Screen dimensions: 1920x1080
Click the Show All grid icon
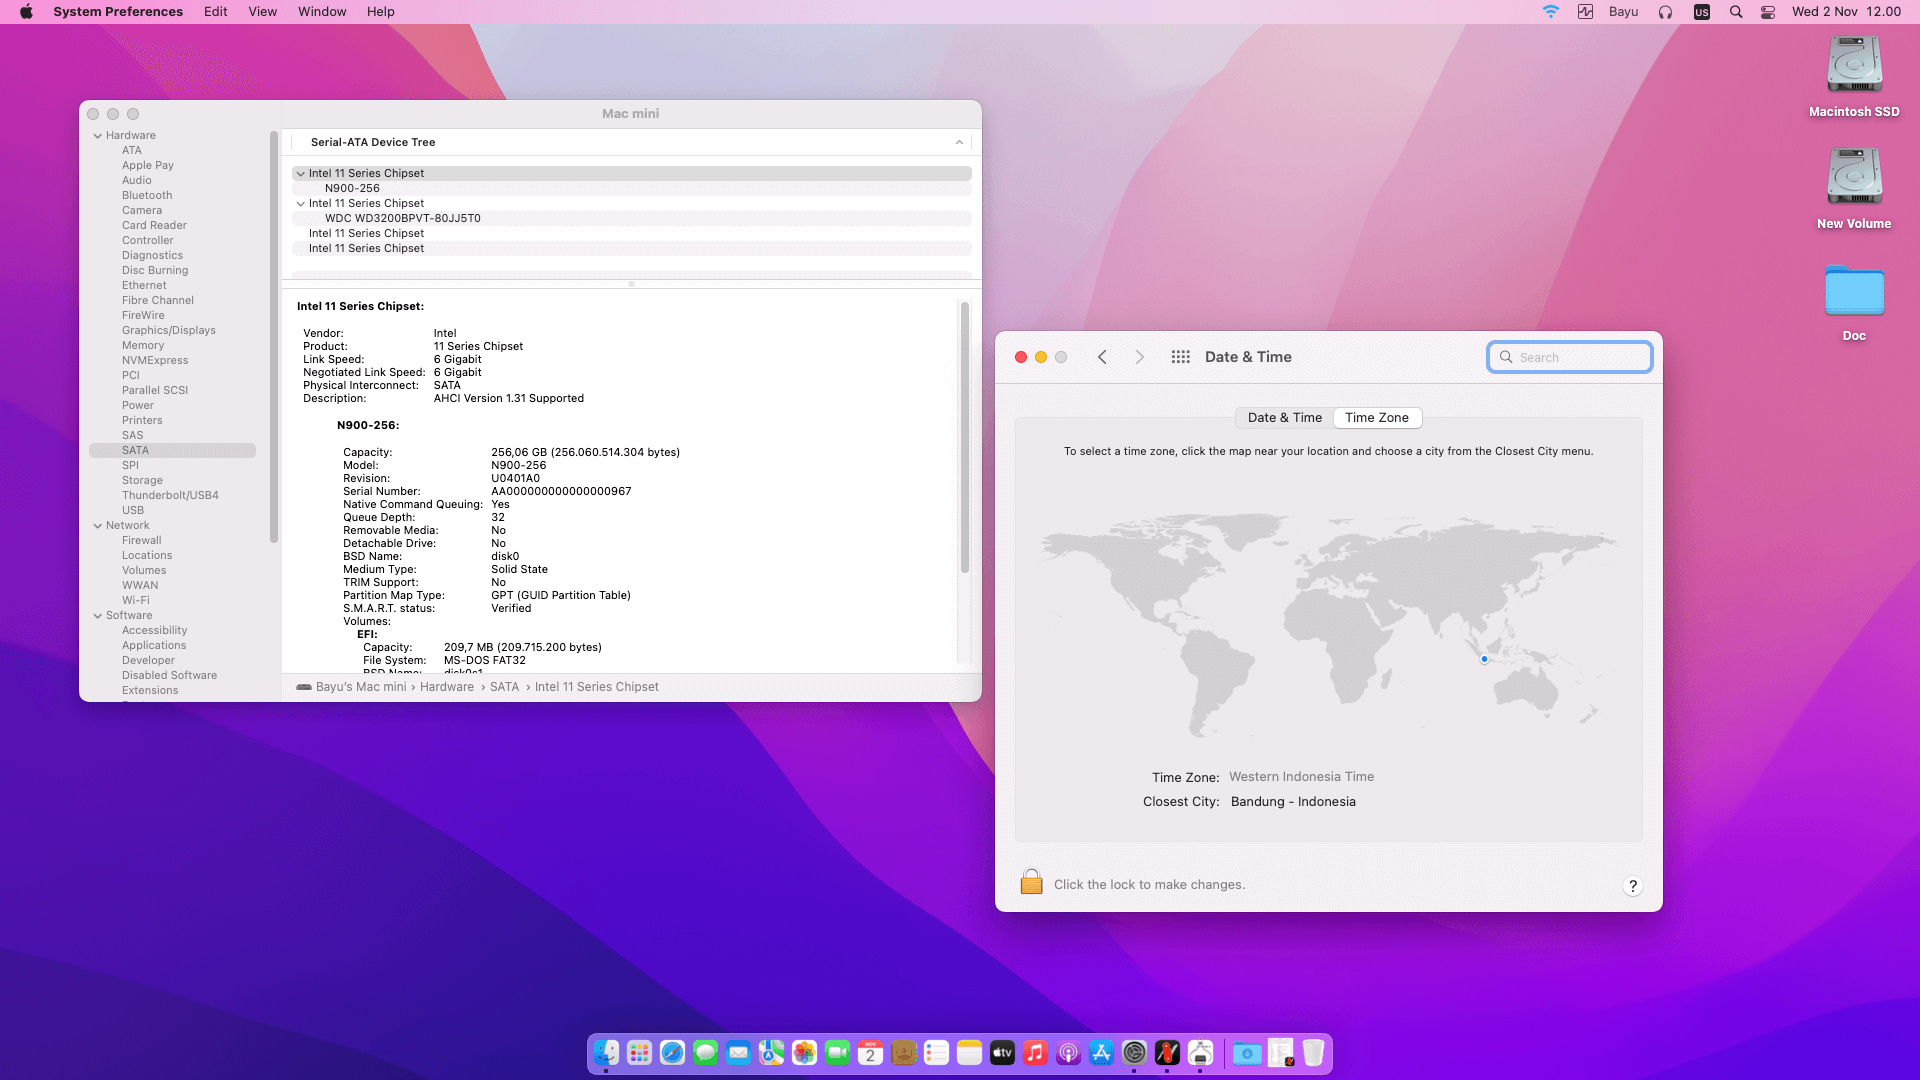coord(1180,357)
